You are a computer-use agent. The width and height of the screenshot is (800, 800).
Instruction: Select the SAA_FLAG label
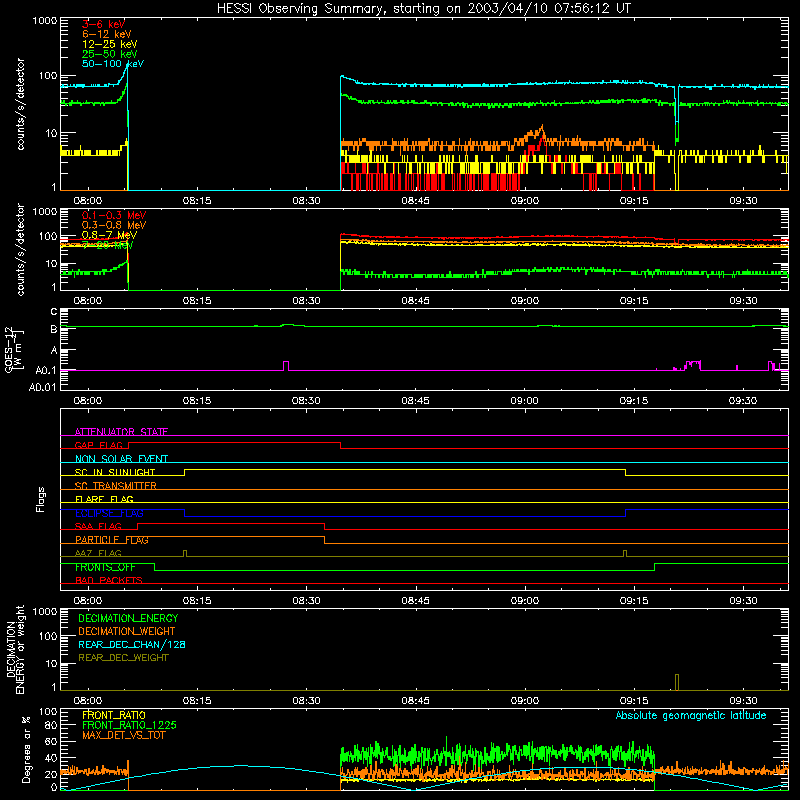coord(98,527)
